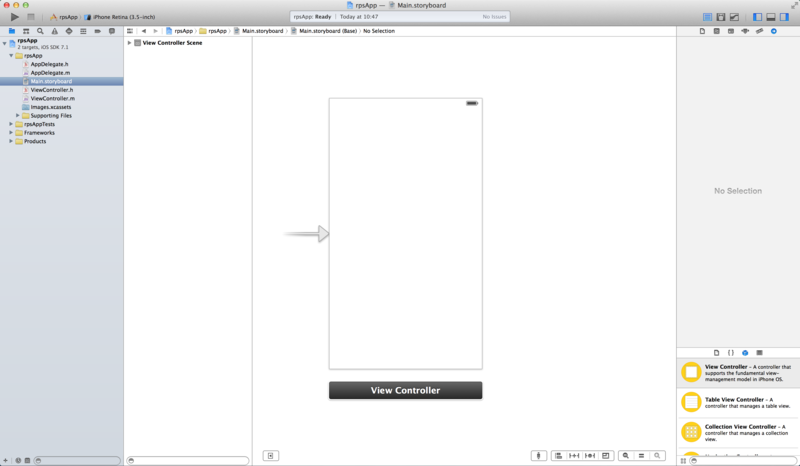Viewport: 800px width, 466px height.
Task: Click the object library filter field
Action: [743, 461]
